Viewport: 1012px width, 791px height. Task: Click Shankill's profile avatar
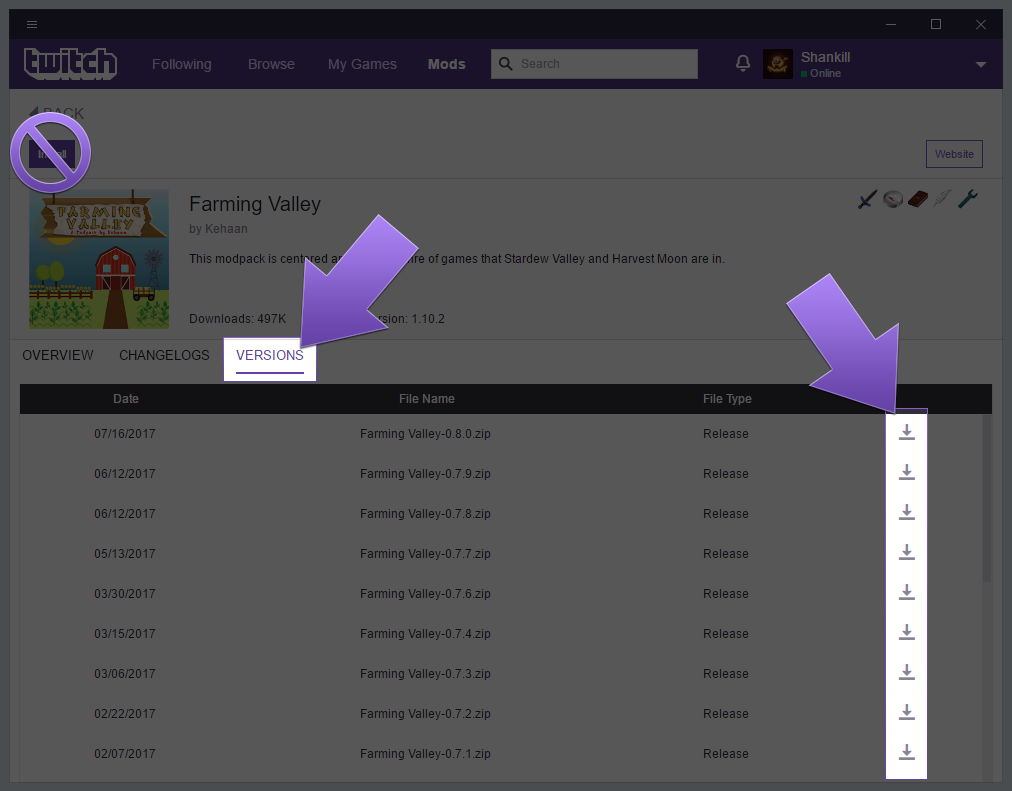point(778,64)
